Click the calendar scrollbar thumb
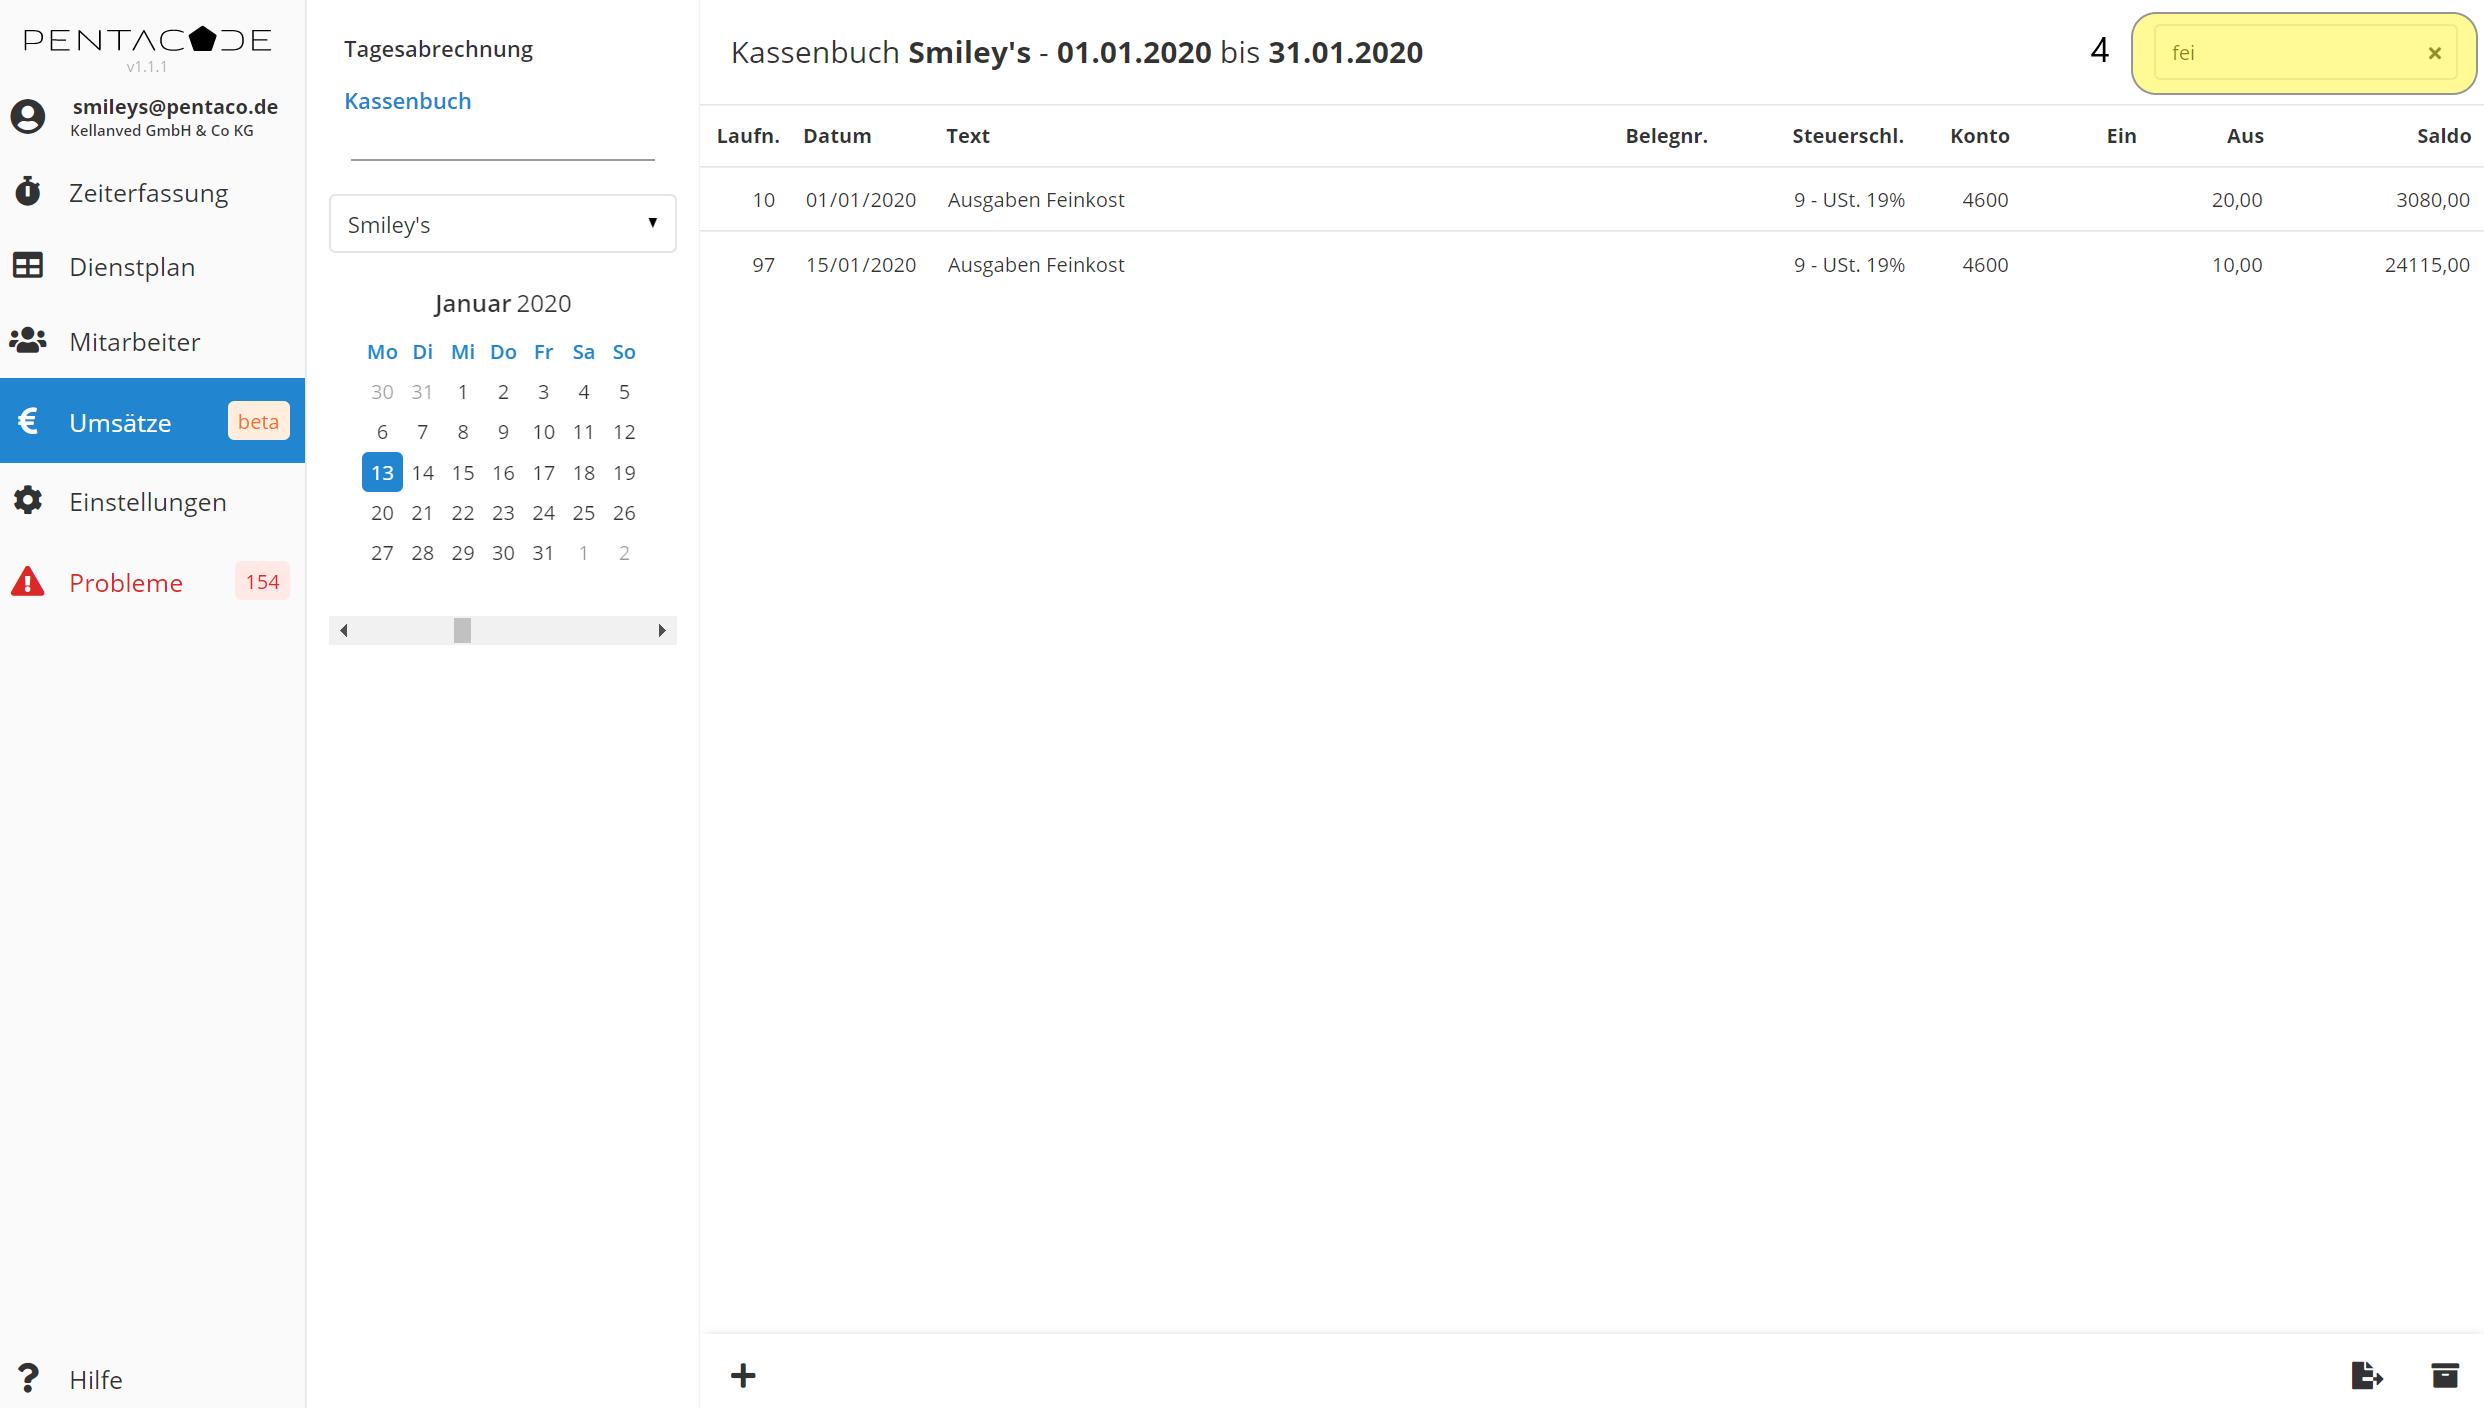2484x1408 pixels. point(462,630)
